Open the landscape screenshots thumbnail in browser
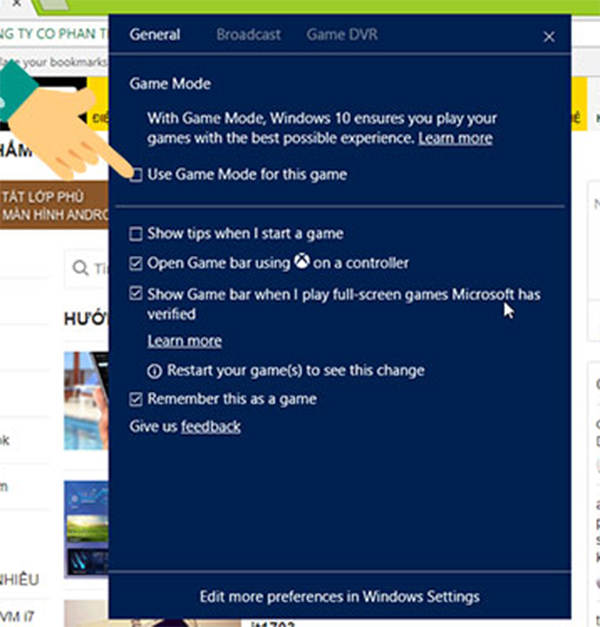600x627 pixels. pyautogui.click(x=86, y=529)
